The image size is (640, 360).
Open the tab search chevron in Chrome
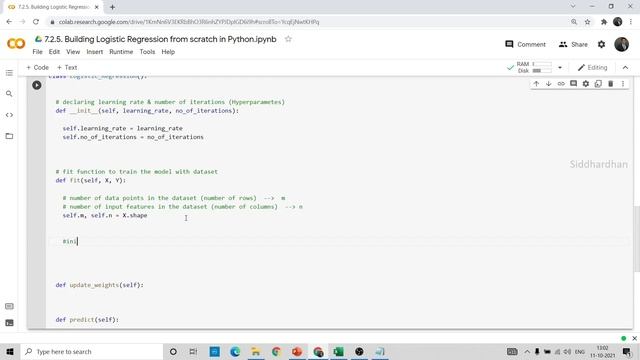573,6
